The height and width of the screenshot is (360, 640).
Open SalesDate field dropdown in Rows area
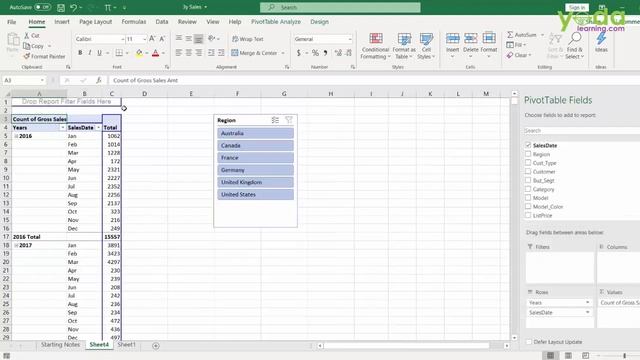point(587,312)
